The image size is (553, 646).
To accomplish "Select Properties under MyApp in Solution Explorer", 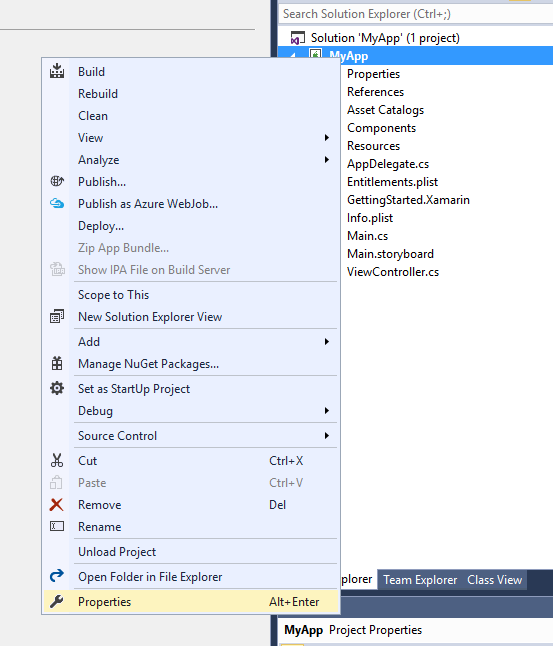I will (x=373, y=74).
